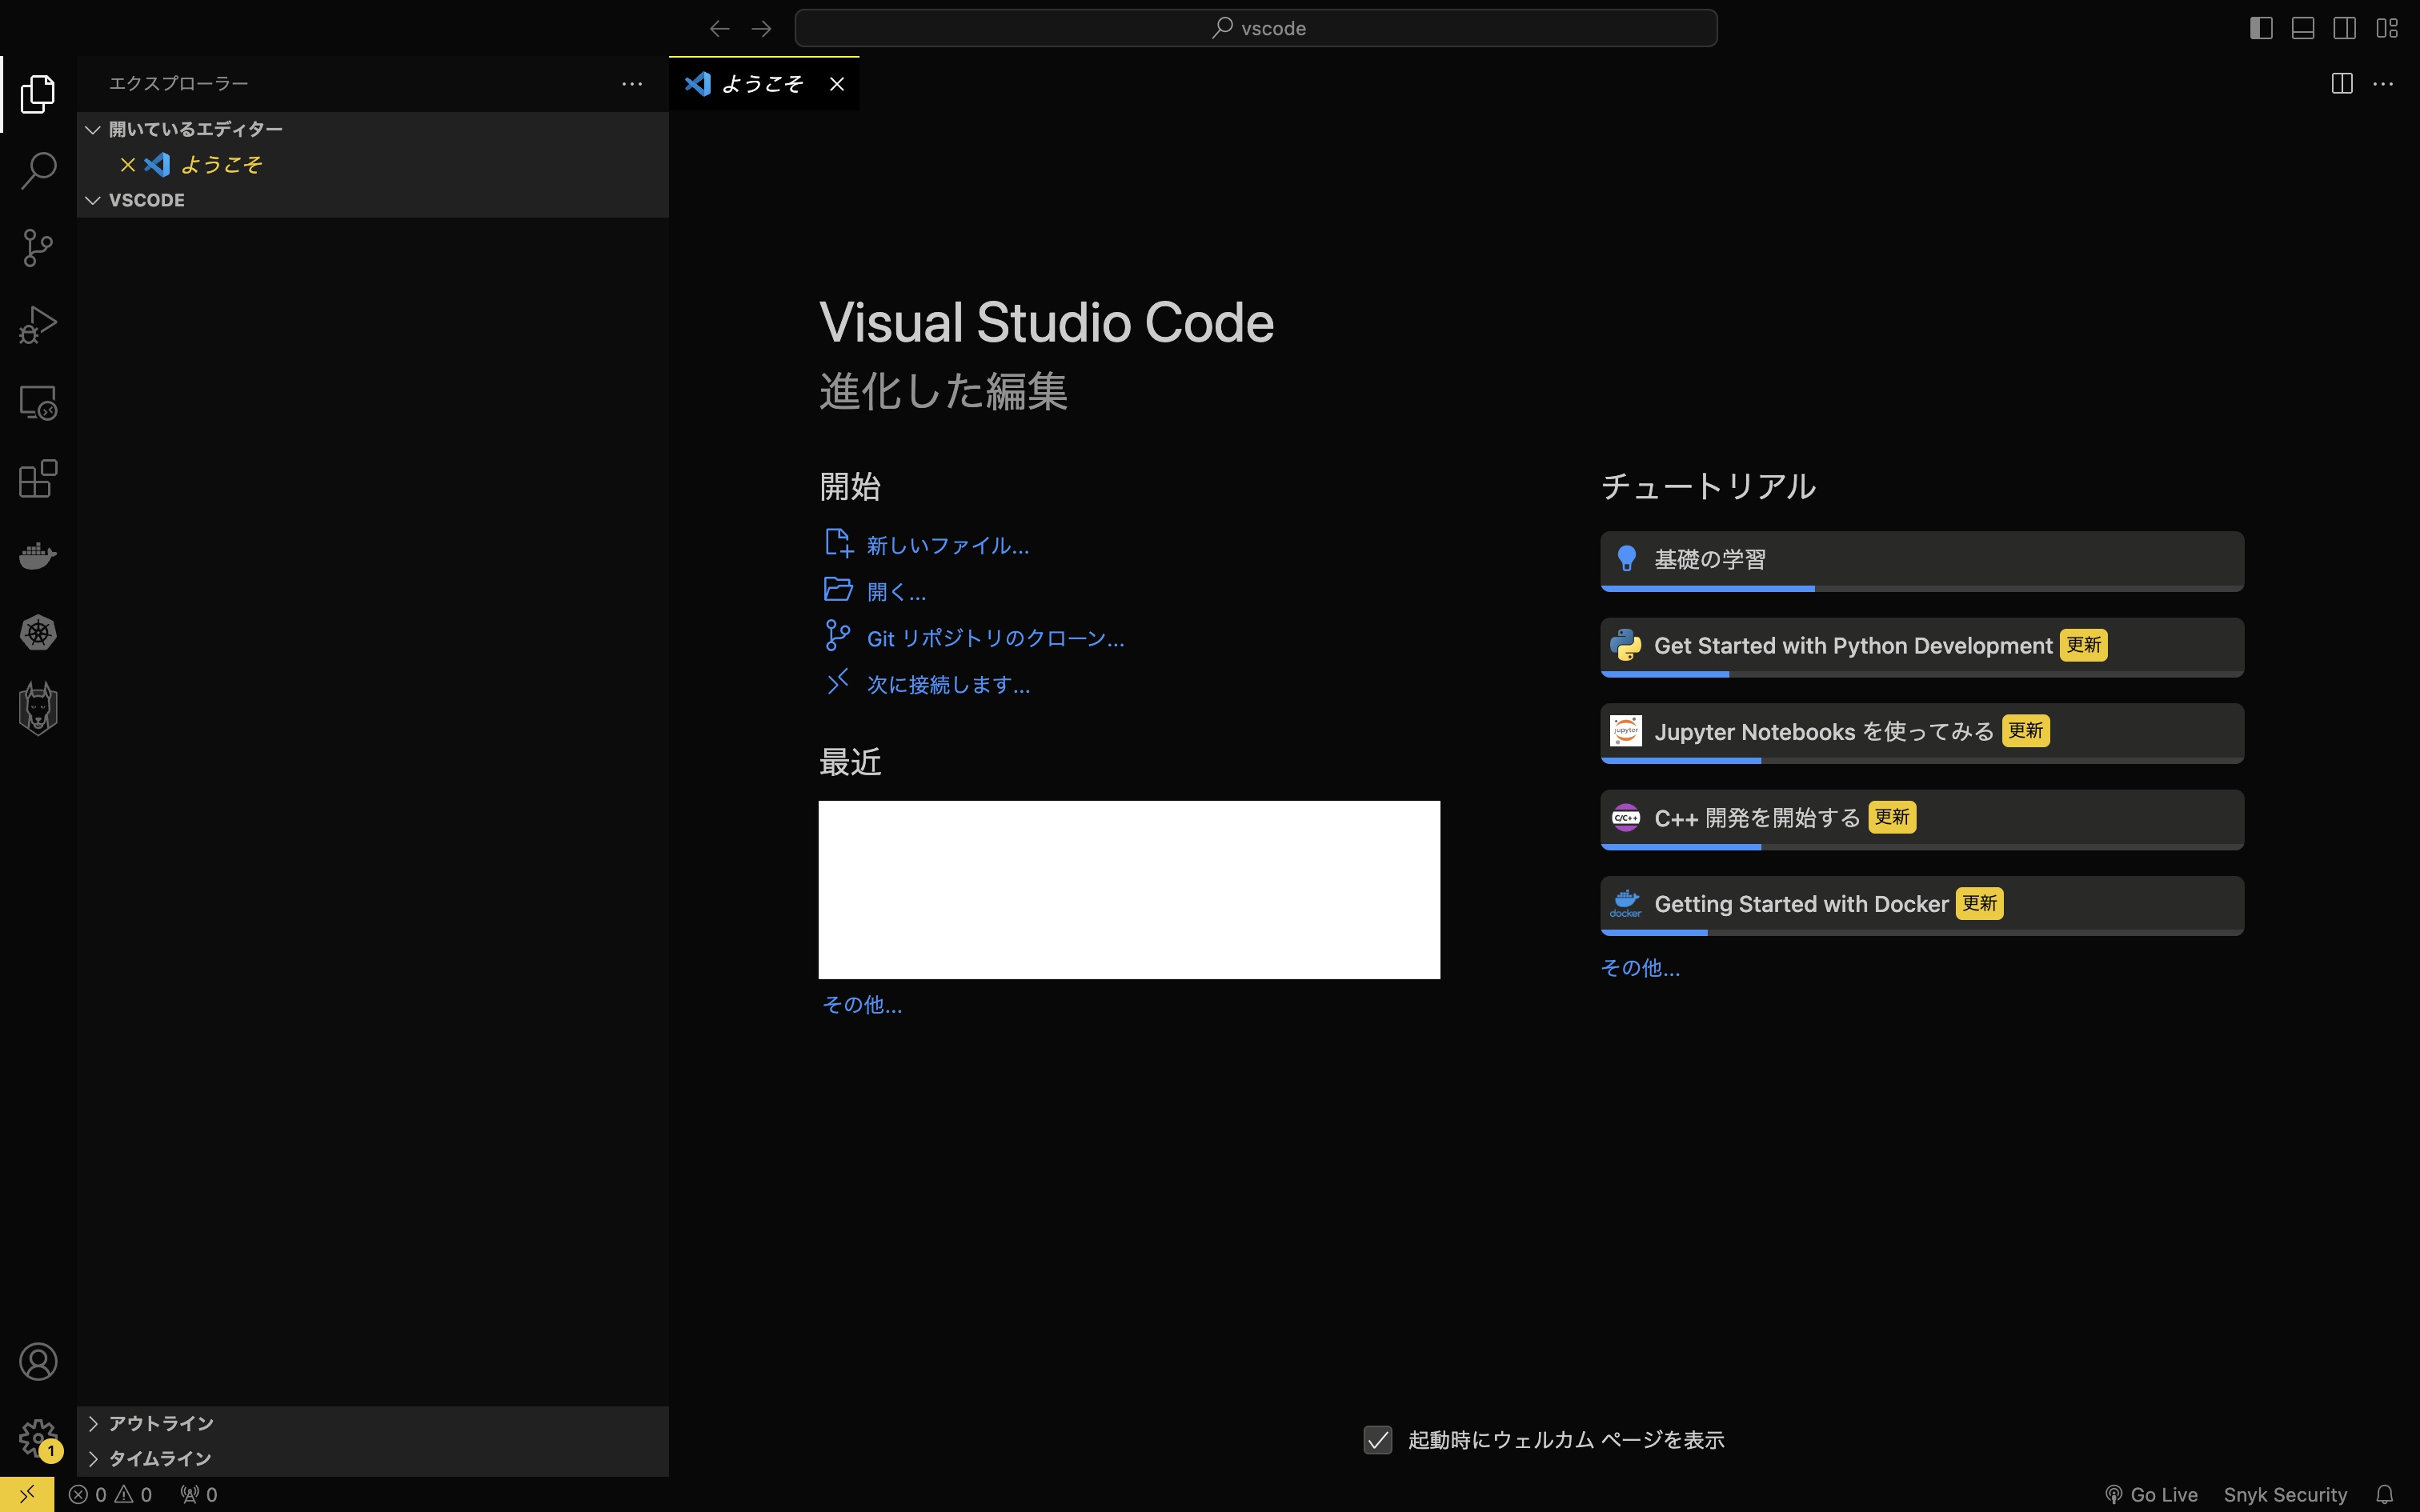Open the Snyk Security sidebar view
2420x1512 pixels.
(38, 707)
